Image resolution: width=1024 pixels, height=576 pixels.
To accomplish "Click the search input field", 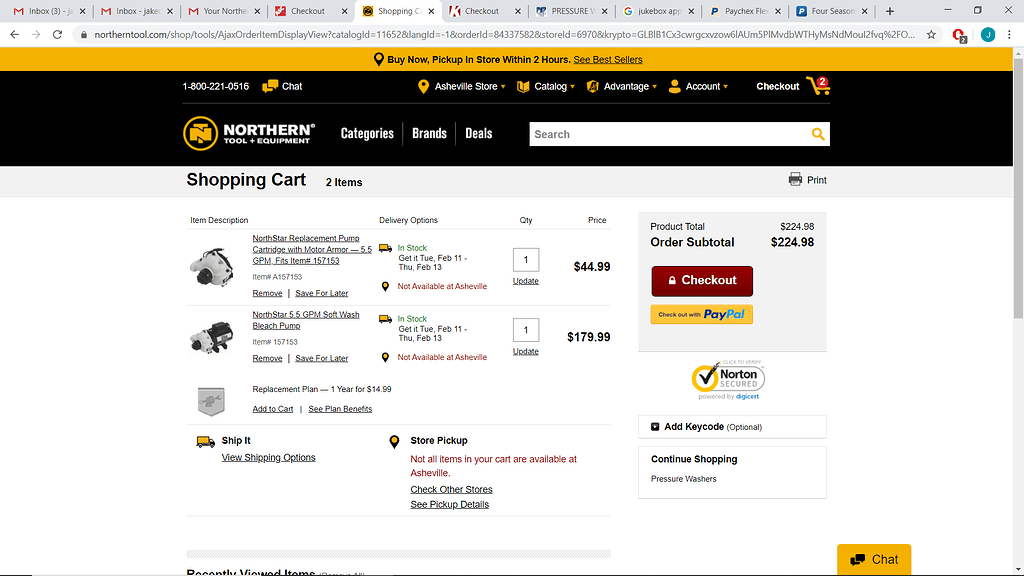I will [x=668, y=134].
